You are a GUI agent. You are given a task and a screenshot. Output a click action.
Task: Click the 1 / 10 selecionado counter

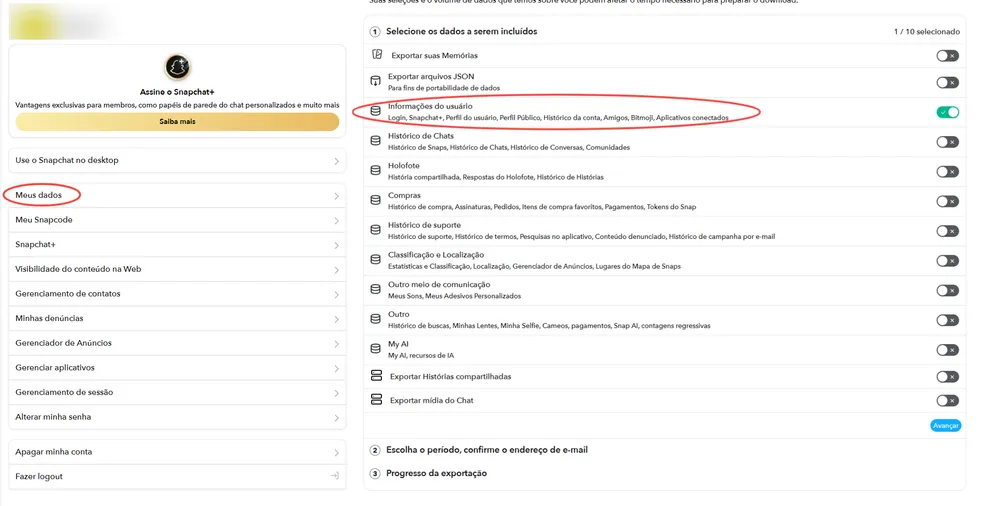click(927, 31)
